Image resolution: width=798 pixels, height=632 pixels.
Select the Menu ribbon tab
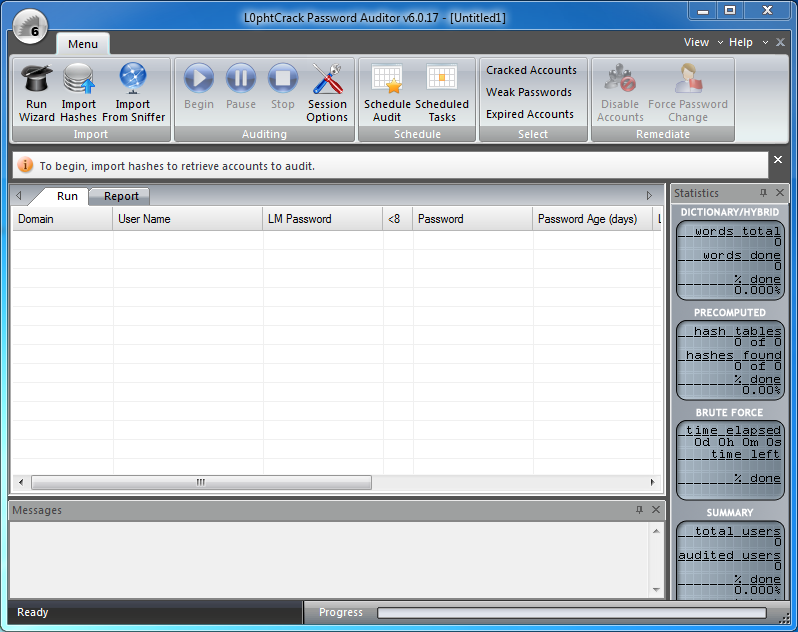pyautogui.click(x=83, y=44)
